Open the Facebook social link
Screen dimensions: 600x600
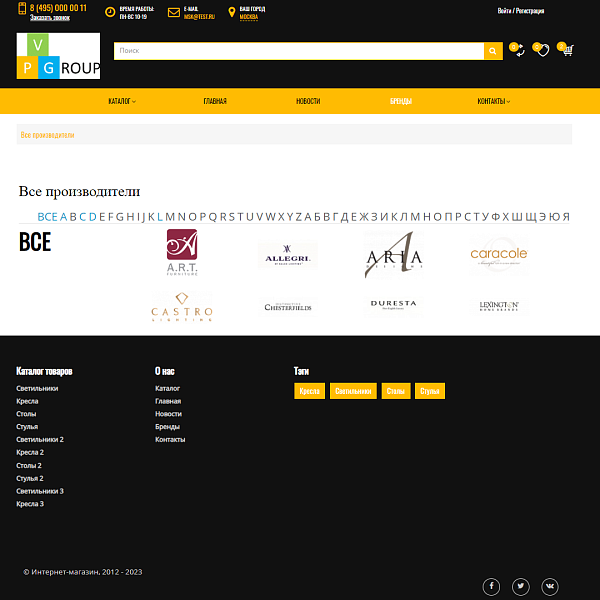[x=492, y=587]
